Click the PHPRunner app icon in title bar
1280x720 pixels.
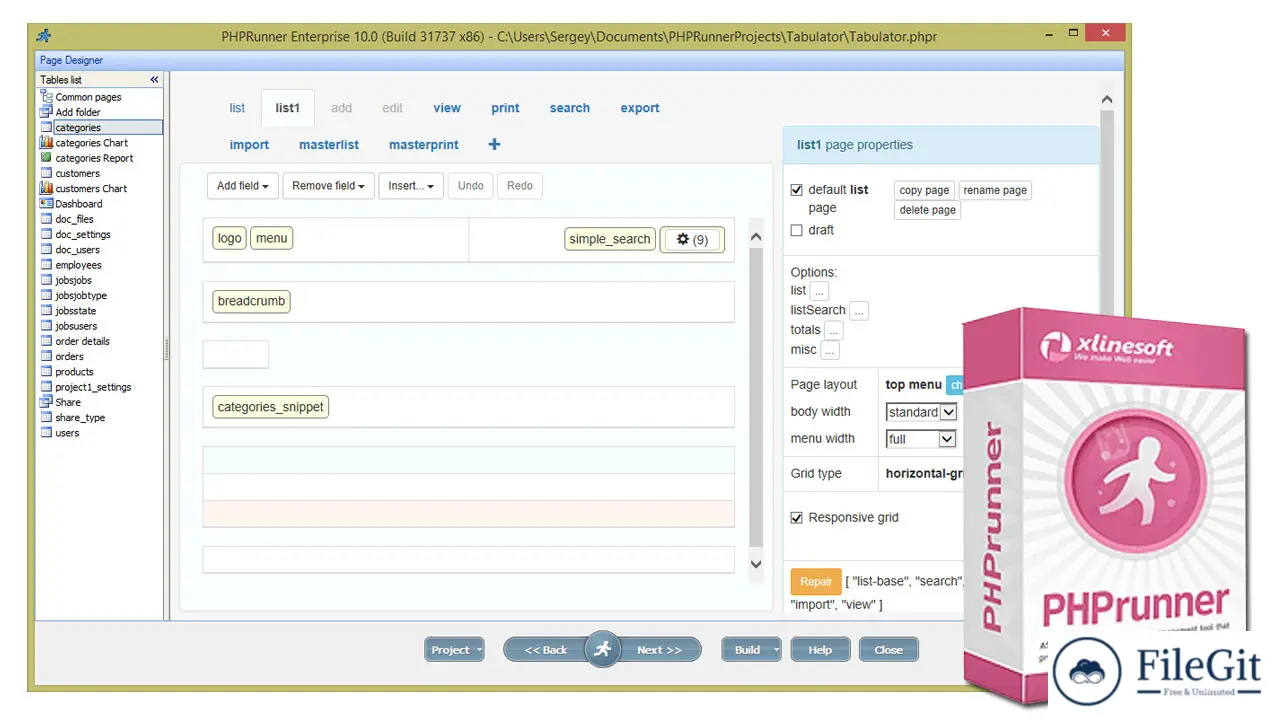click(44, 35)
